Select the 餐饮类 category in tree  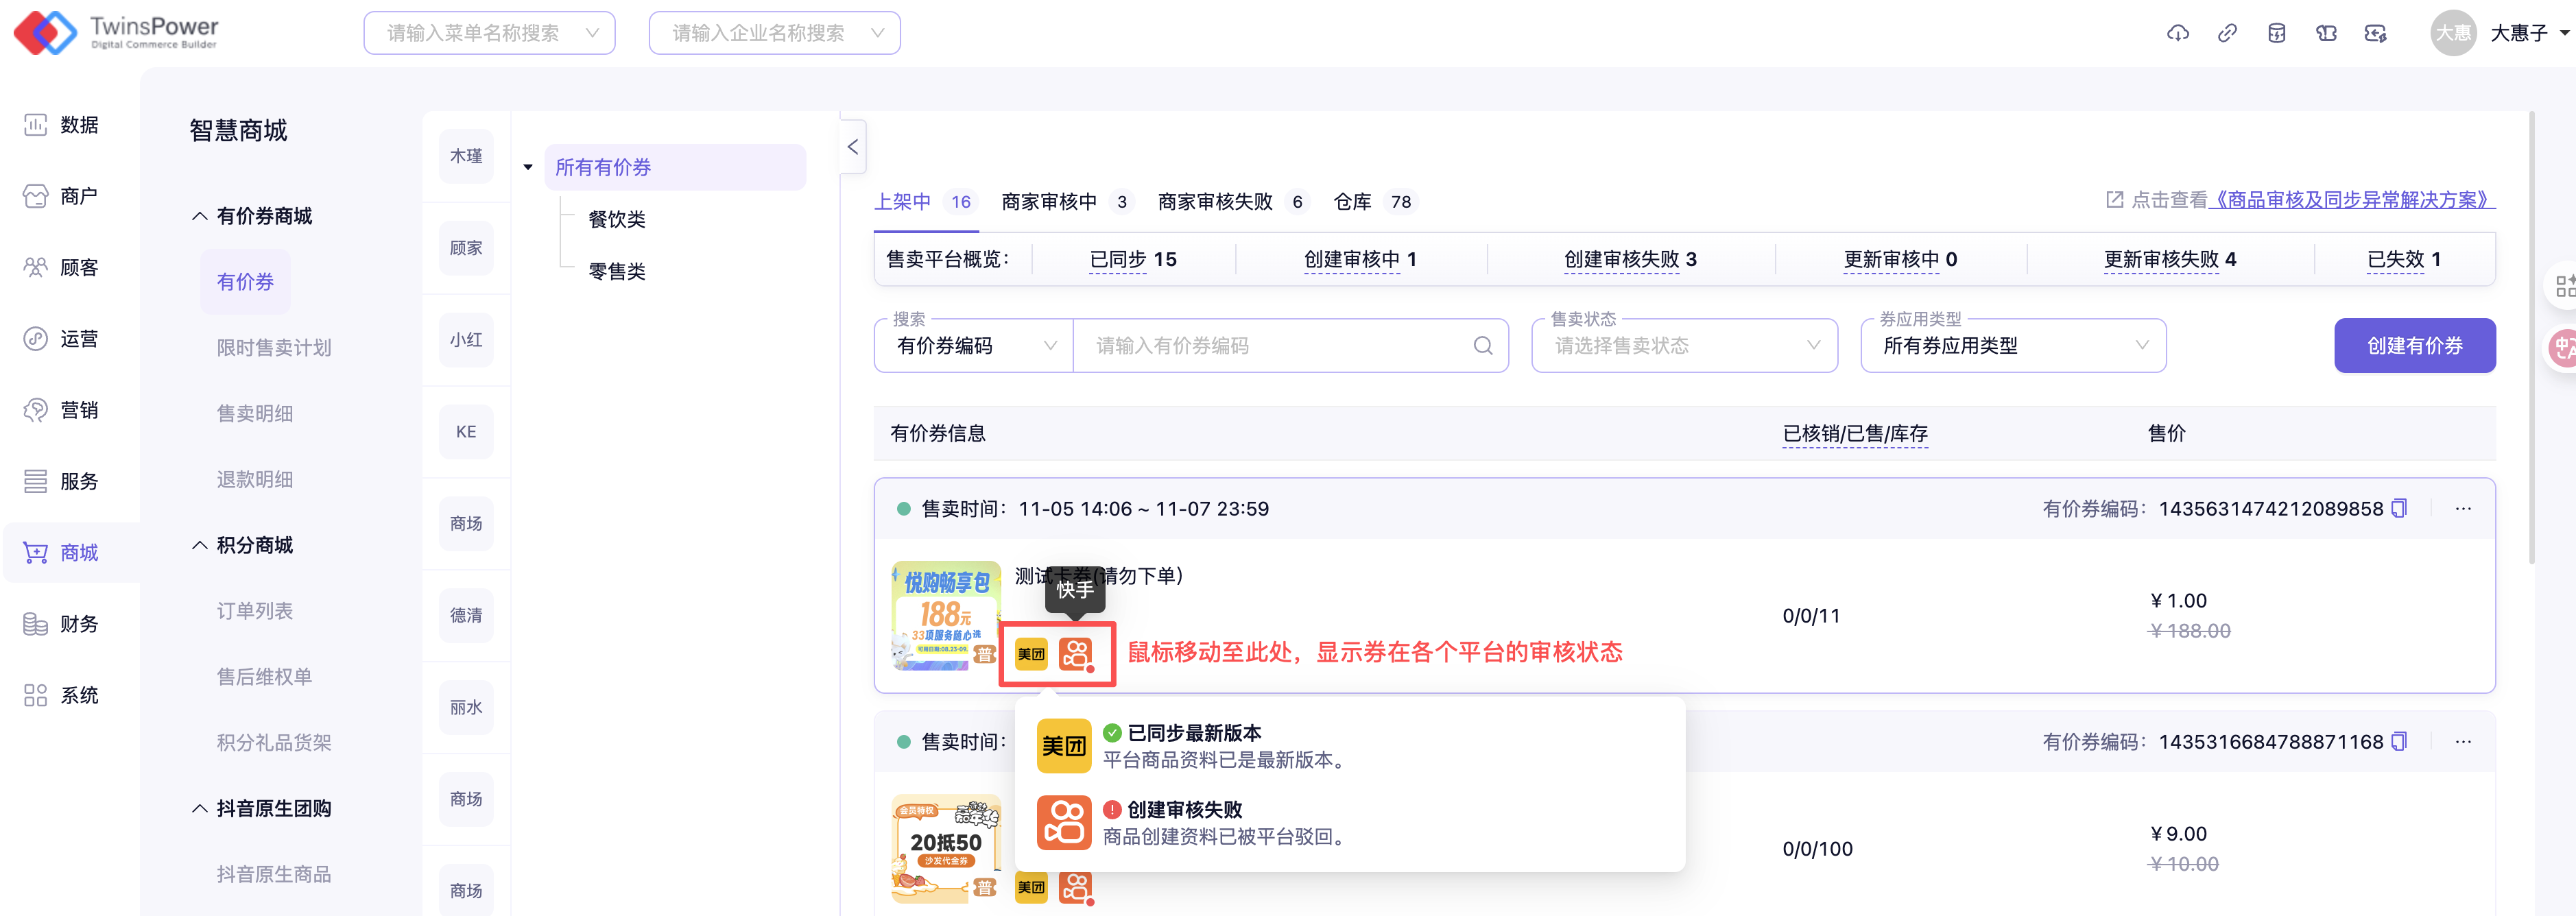coord(617,219)
